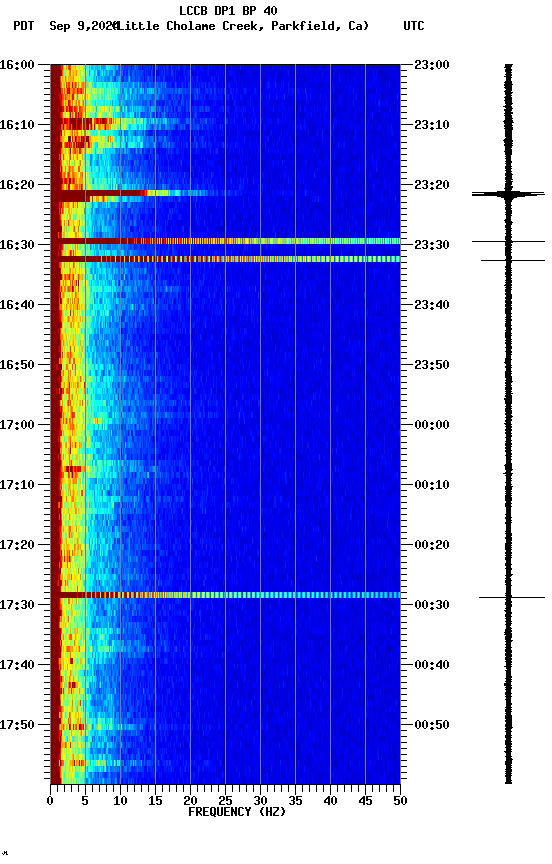Click the 'PDT' timezone label

pyautogui.click(x=24, y=26)
